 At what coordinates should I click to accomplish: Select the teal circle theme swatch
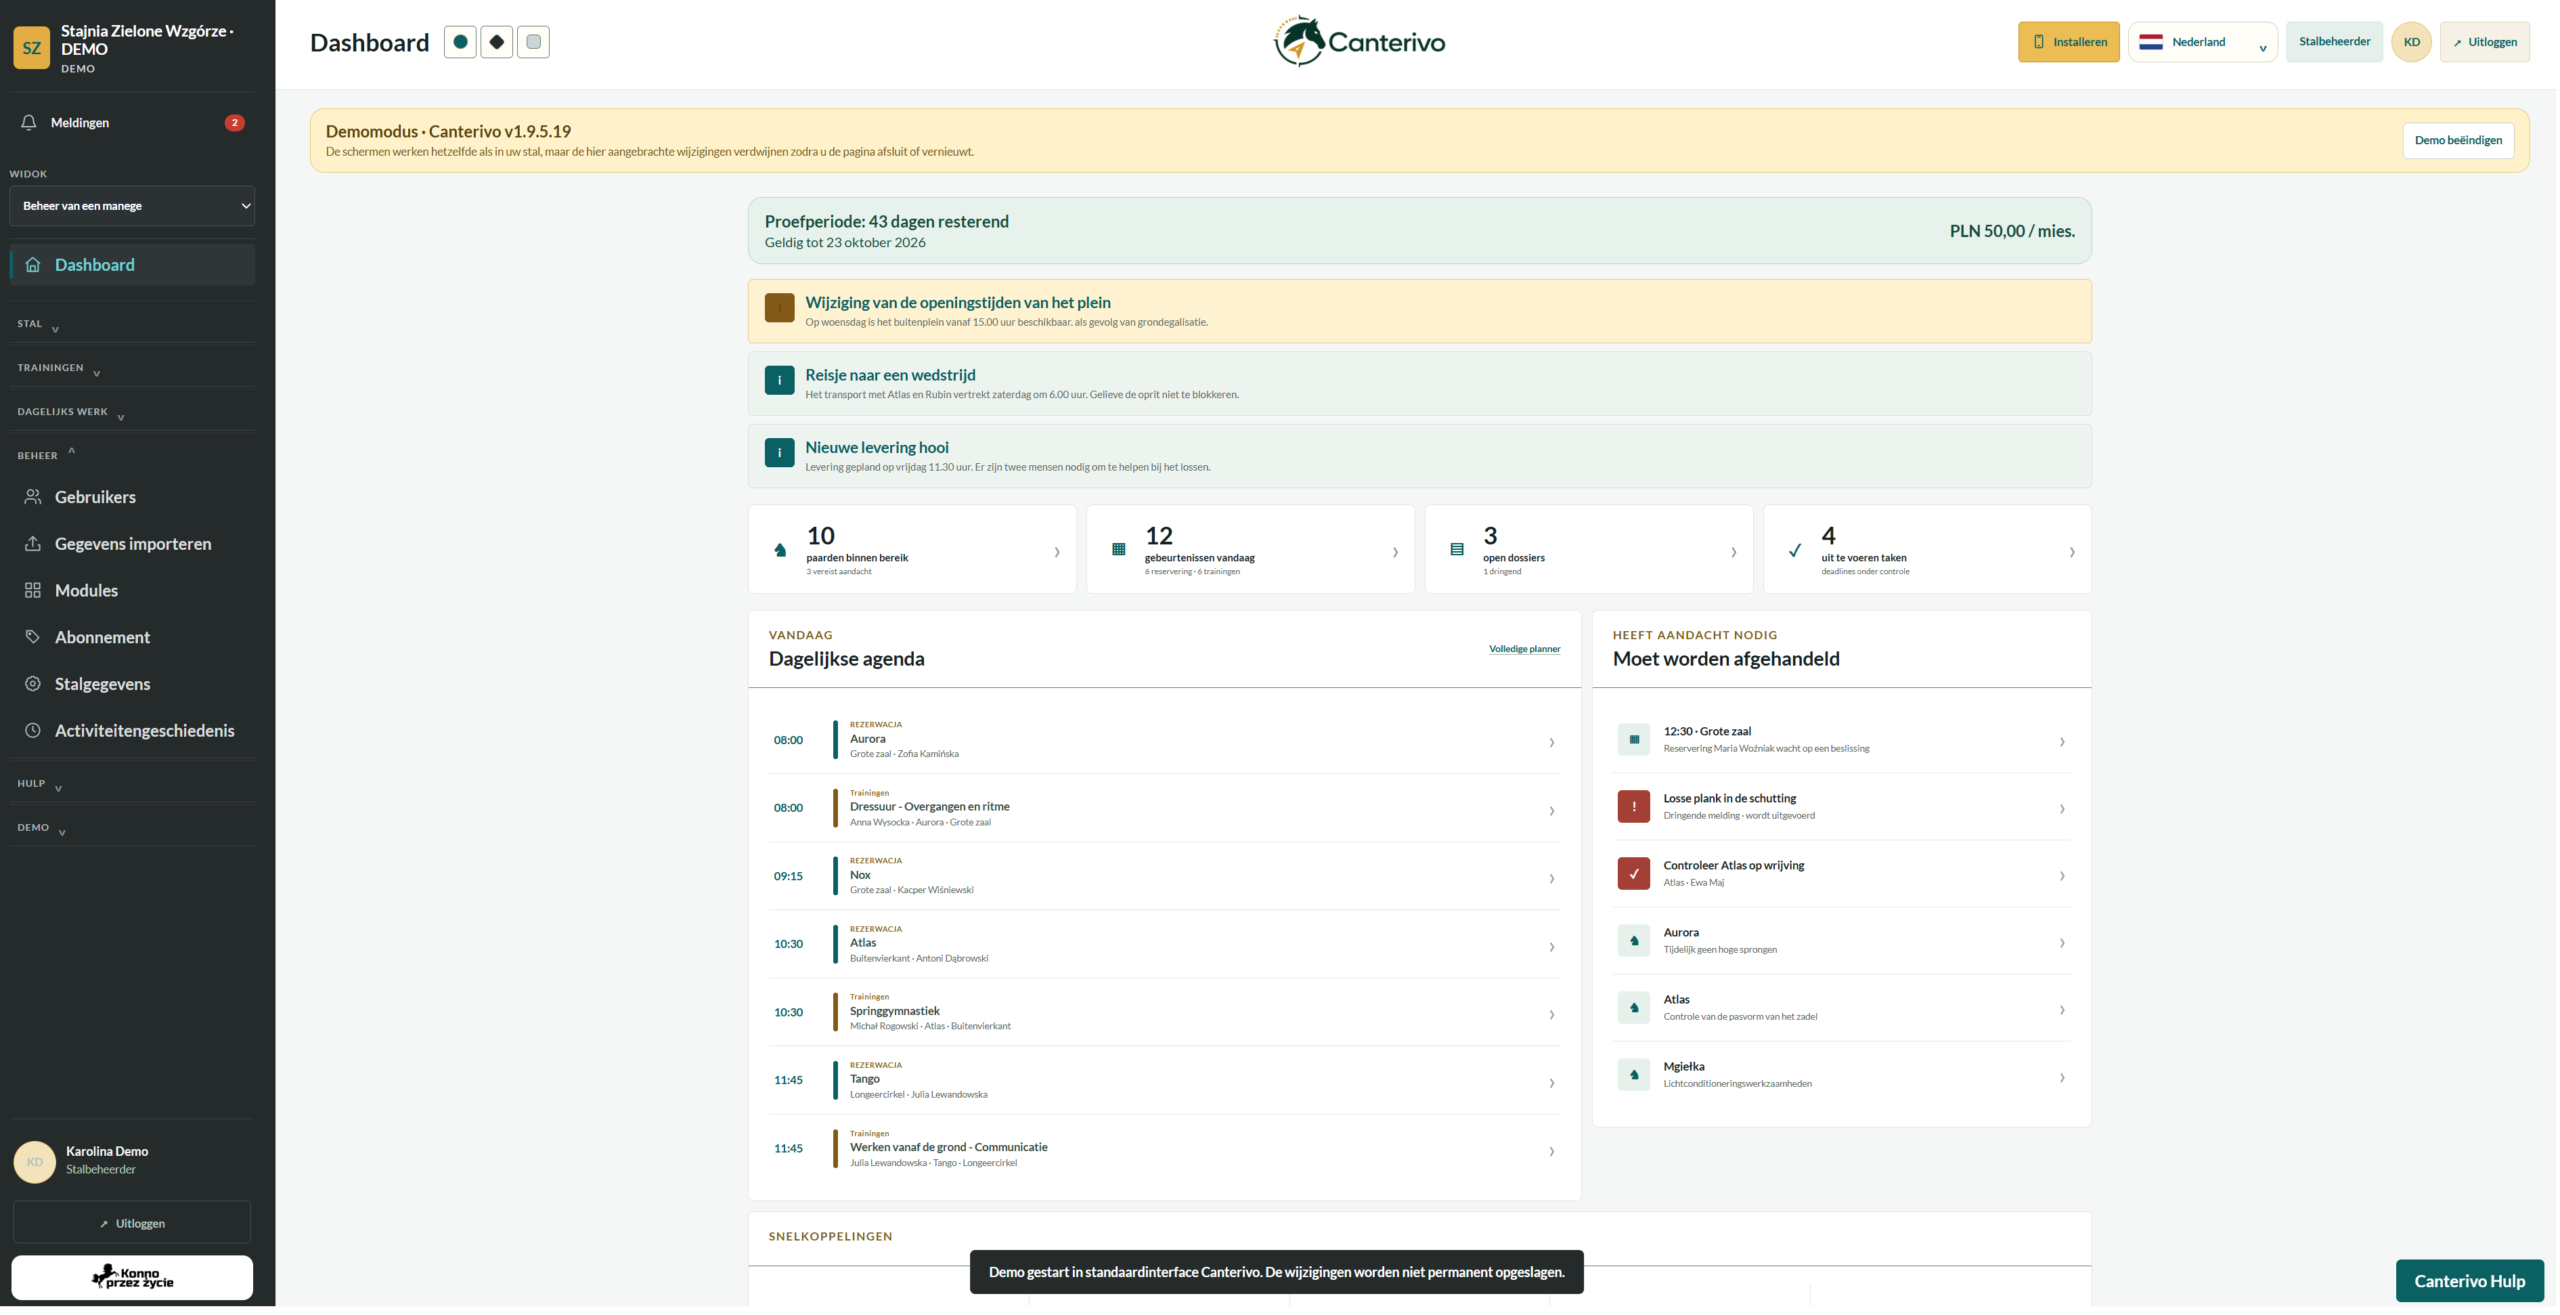460,42
